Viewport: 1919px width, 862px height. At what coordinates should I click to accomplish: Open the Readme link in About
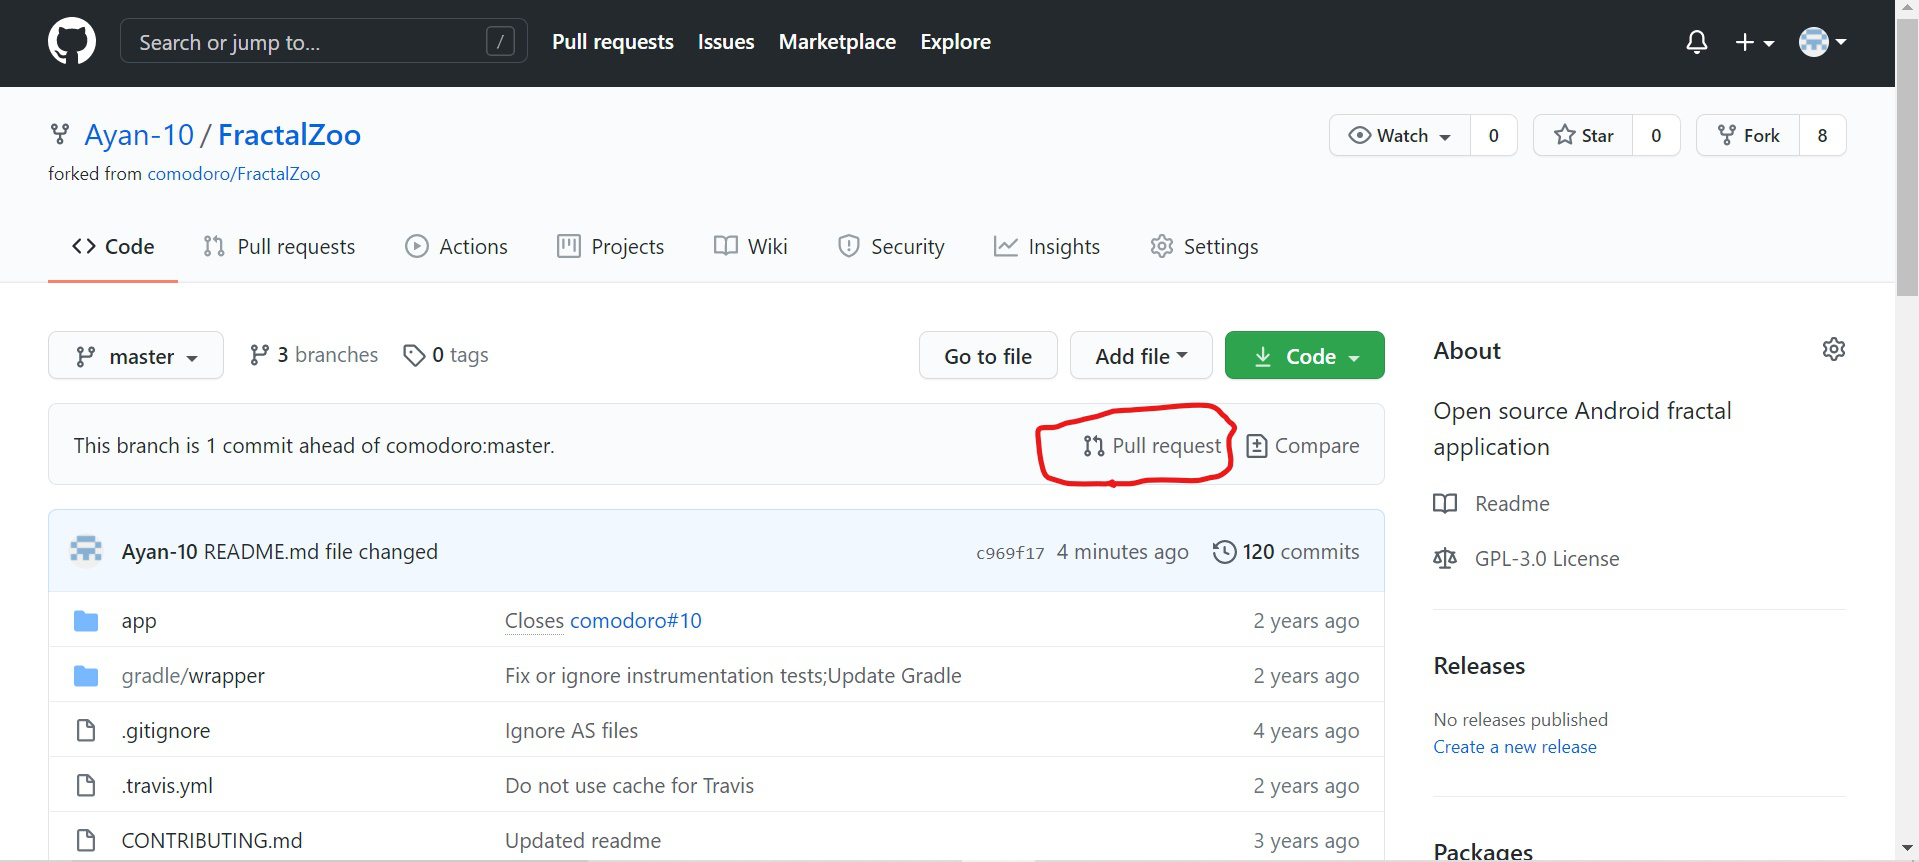[1512, 504]
